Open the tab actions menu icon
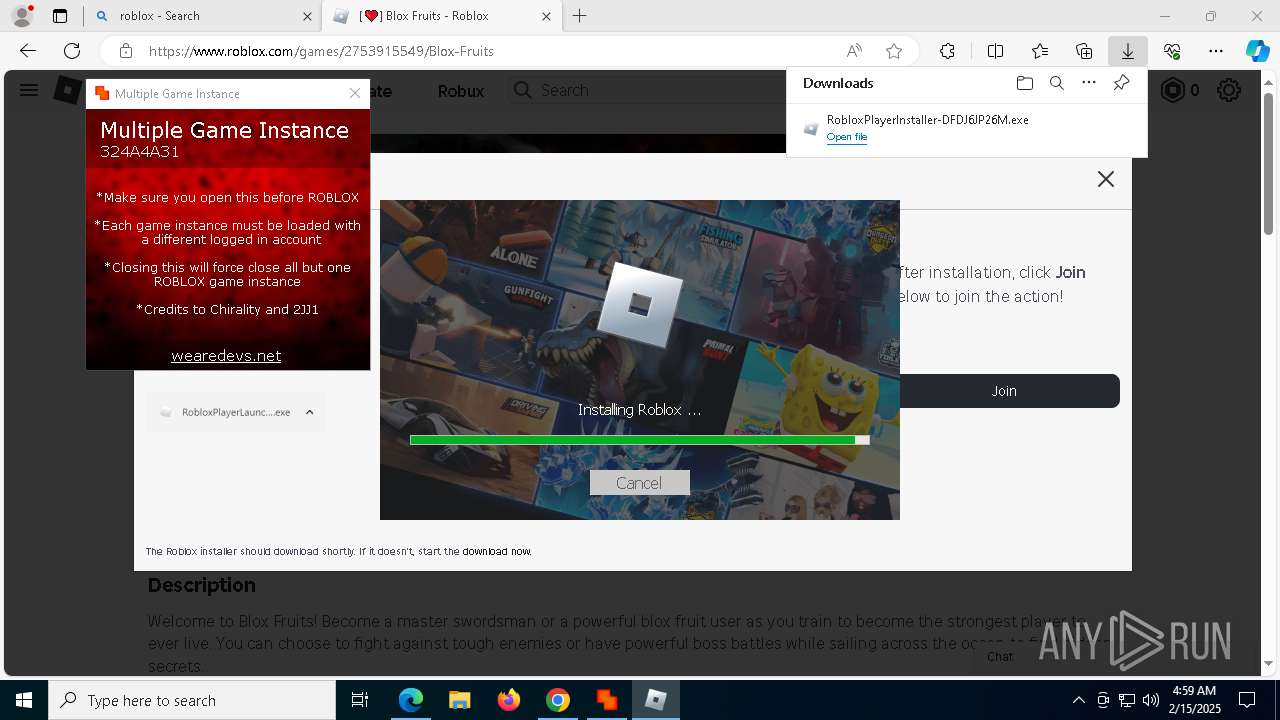Image resolution: width=1280 pixels, height=720 pixels. [60, 16]
